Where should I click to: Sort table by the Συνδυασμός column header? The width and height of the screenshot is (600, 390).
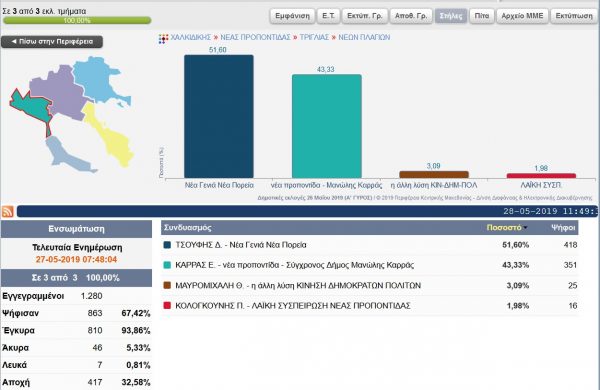(188, 228)
